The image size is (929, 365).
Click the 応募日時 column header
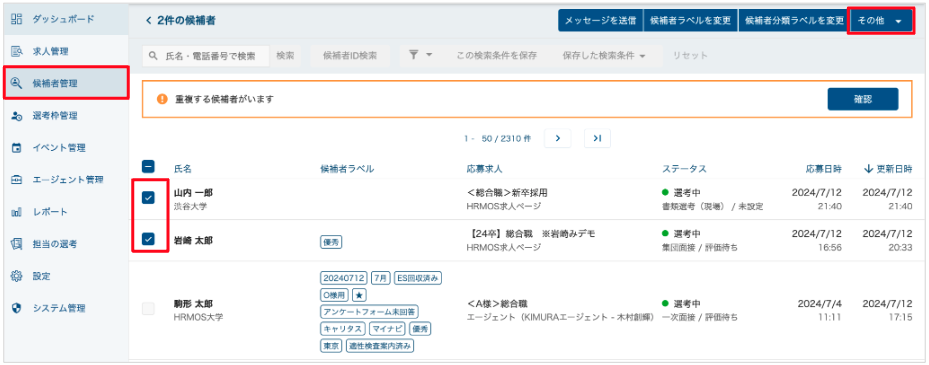824,169
